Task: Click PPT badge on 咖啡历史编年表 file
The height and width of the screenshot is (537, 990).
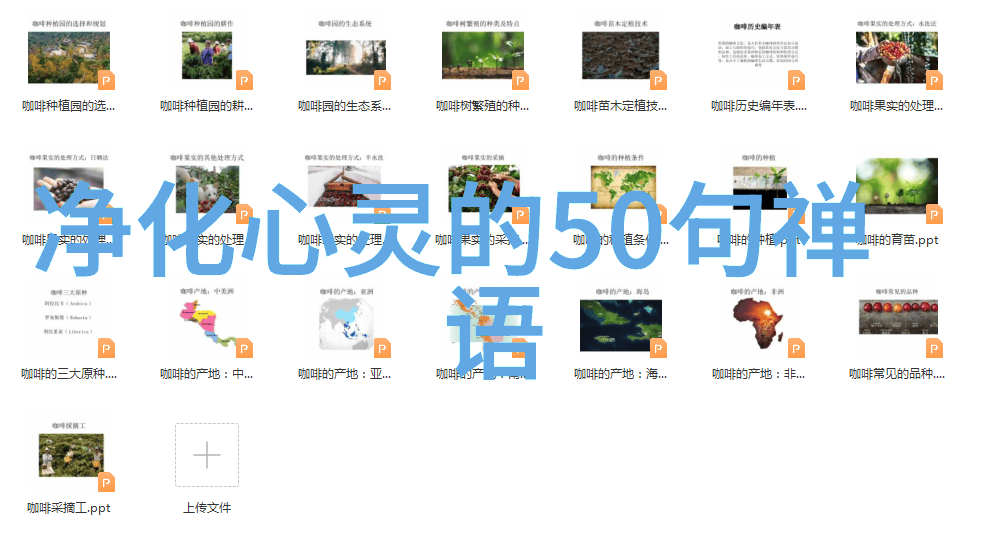Action: (x=796, y=80)
